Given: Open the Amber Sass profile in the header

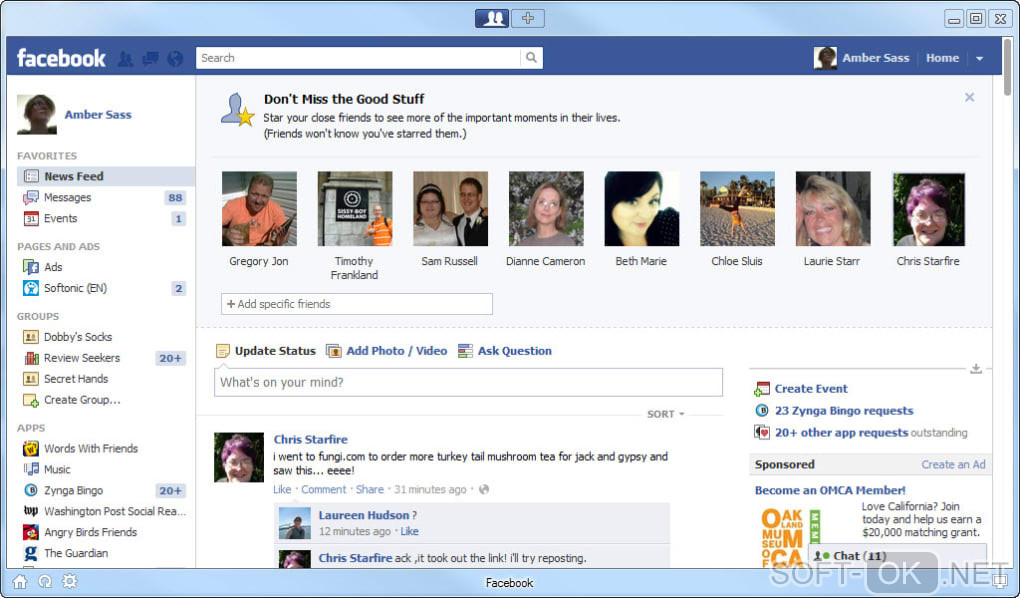Looking at the screenshot, I should 861,58.
